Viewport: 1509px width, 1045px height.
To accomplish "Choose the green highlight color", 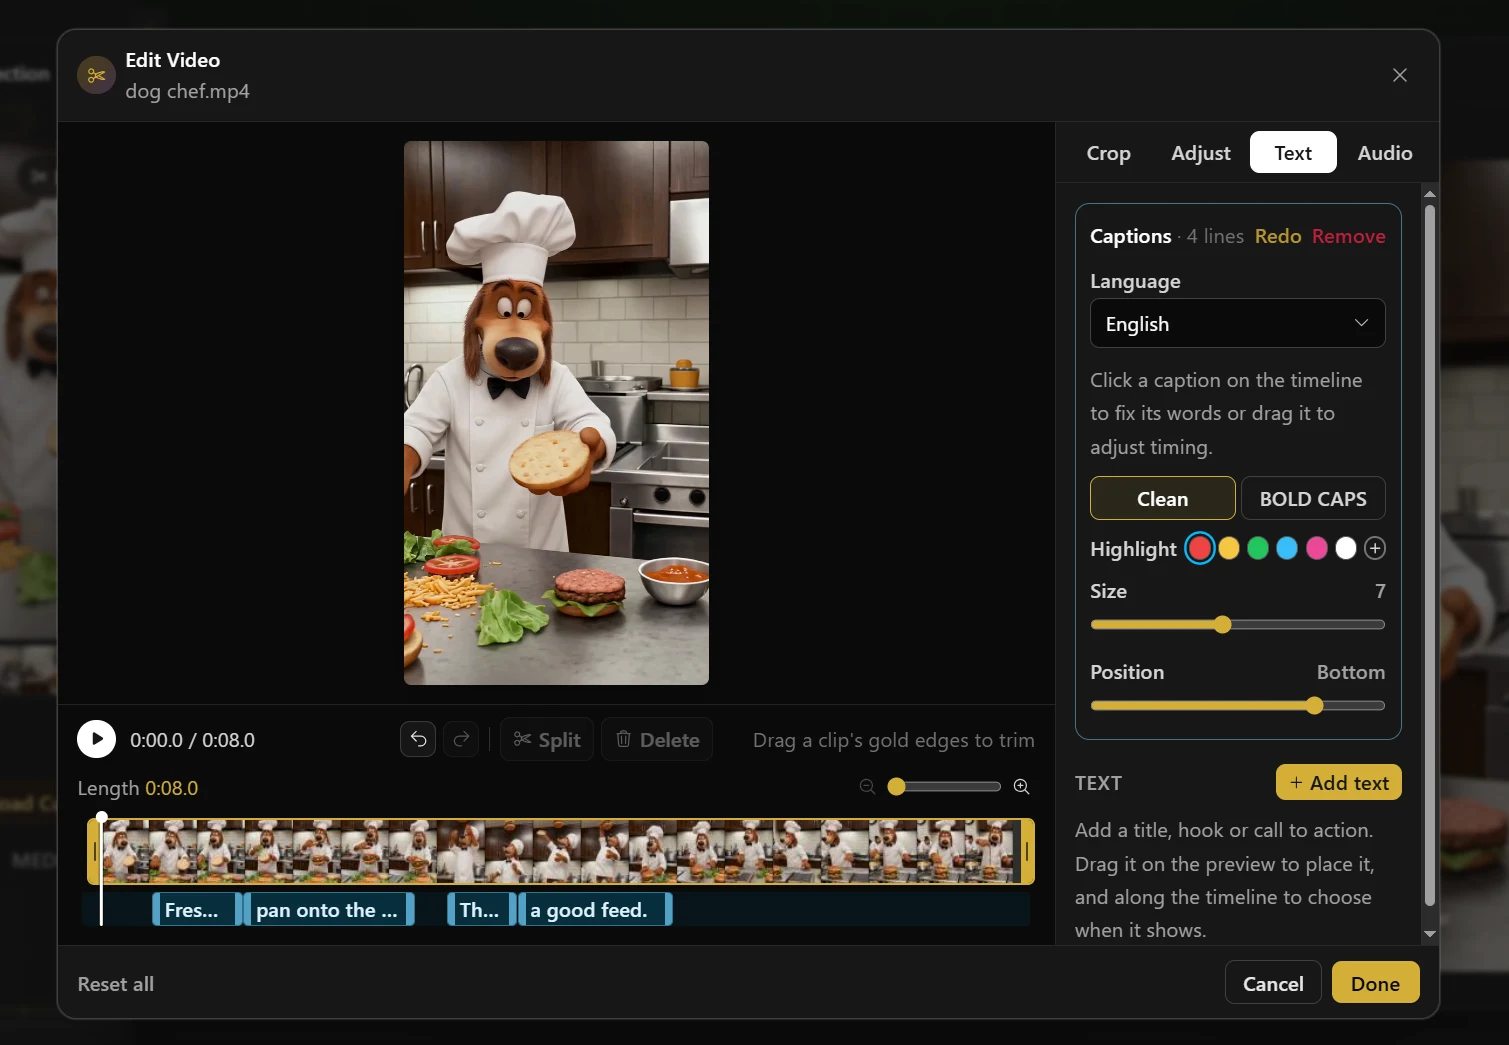I will (x=1258, y=548).
